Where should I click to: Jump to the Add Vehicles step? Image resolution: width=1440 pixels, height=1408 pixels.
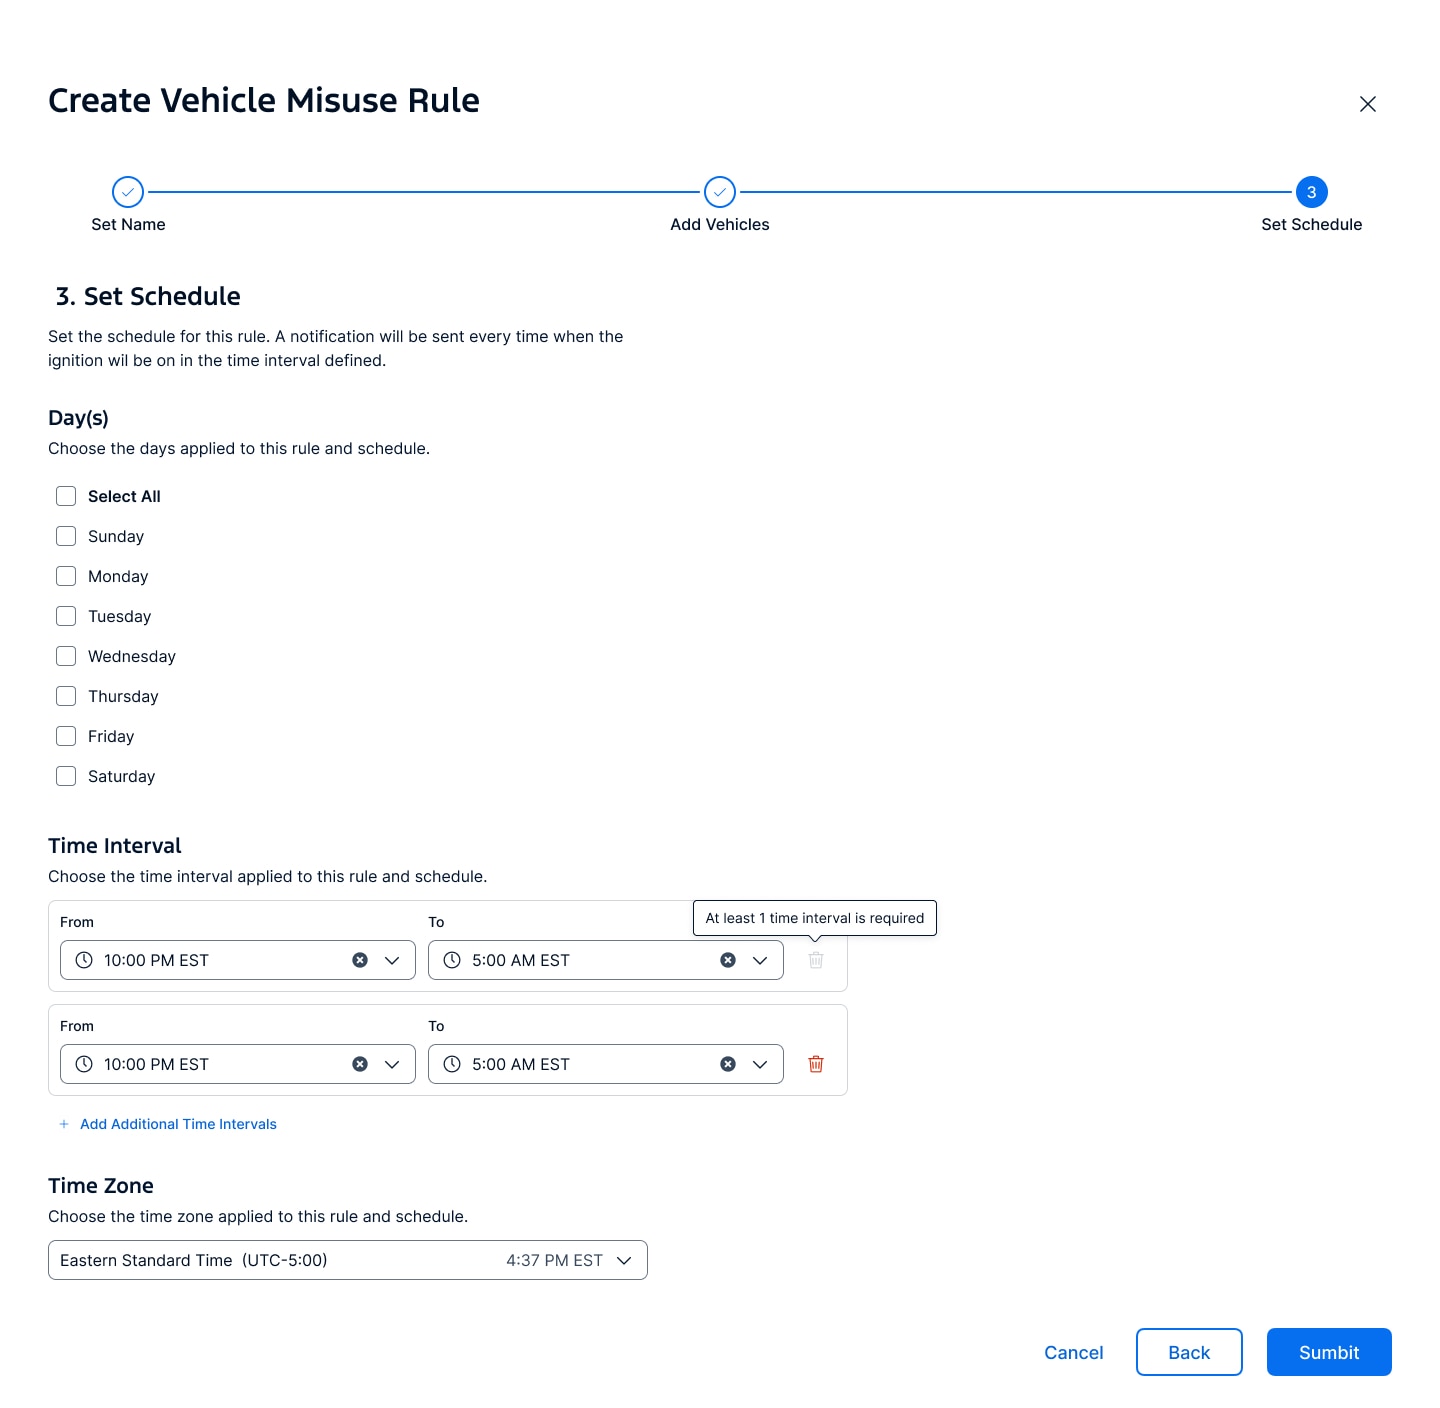click(720, 192)
